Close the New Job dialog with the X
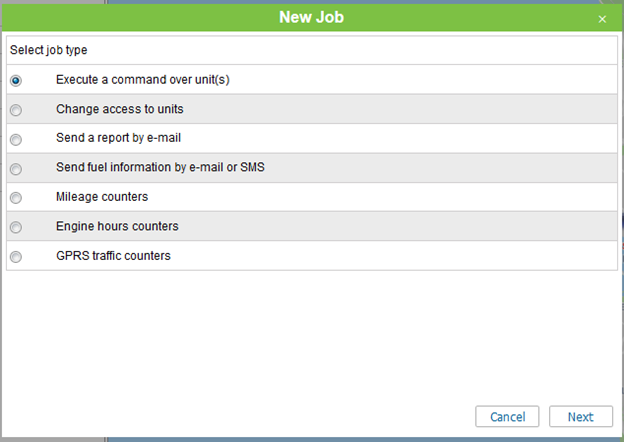Viewport: 624px width, 442px height. pos(602,19)
